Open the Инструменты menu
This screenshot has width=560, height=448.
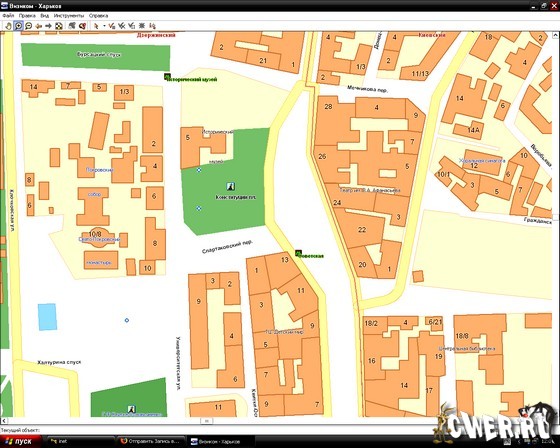coord(69,16)
